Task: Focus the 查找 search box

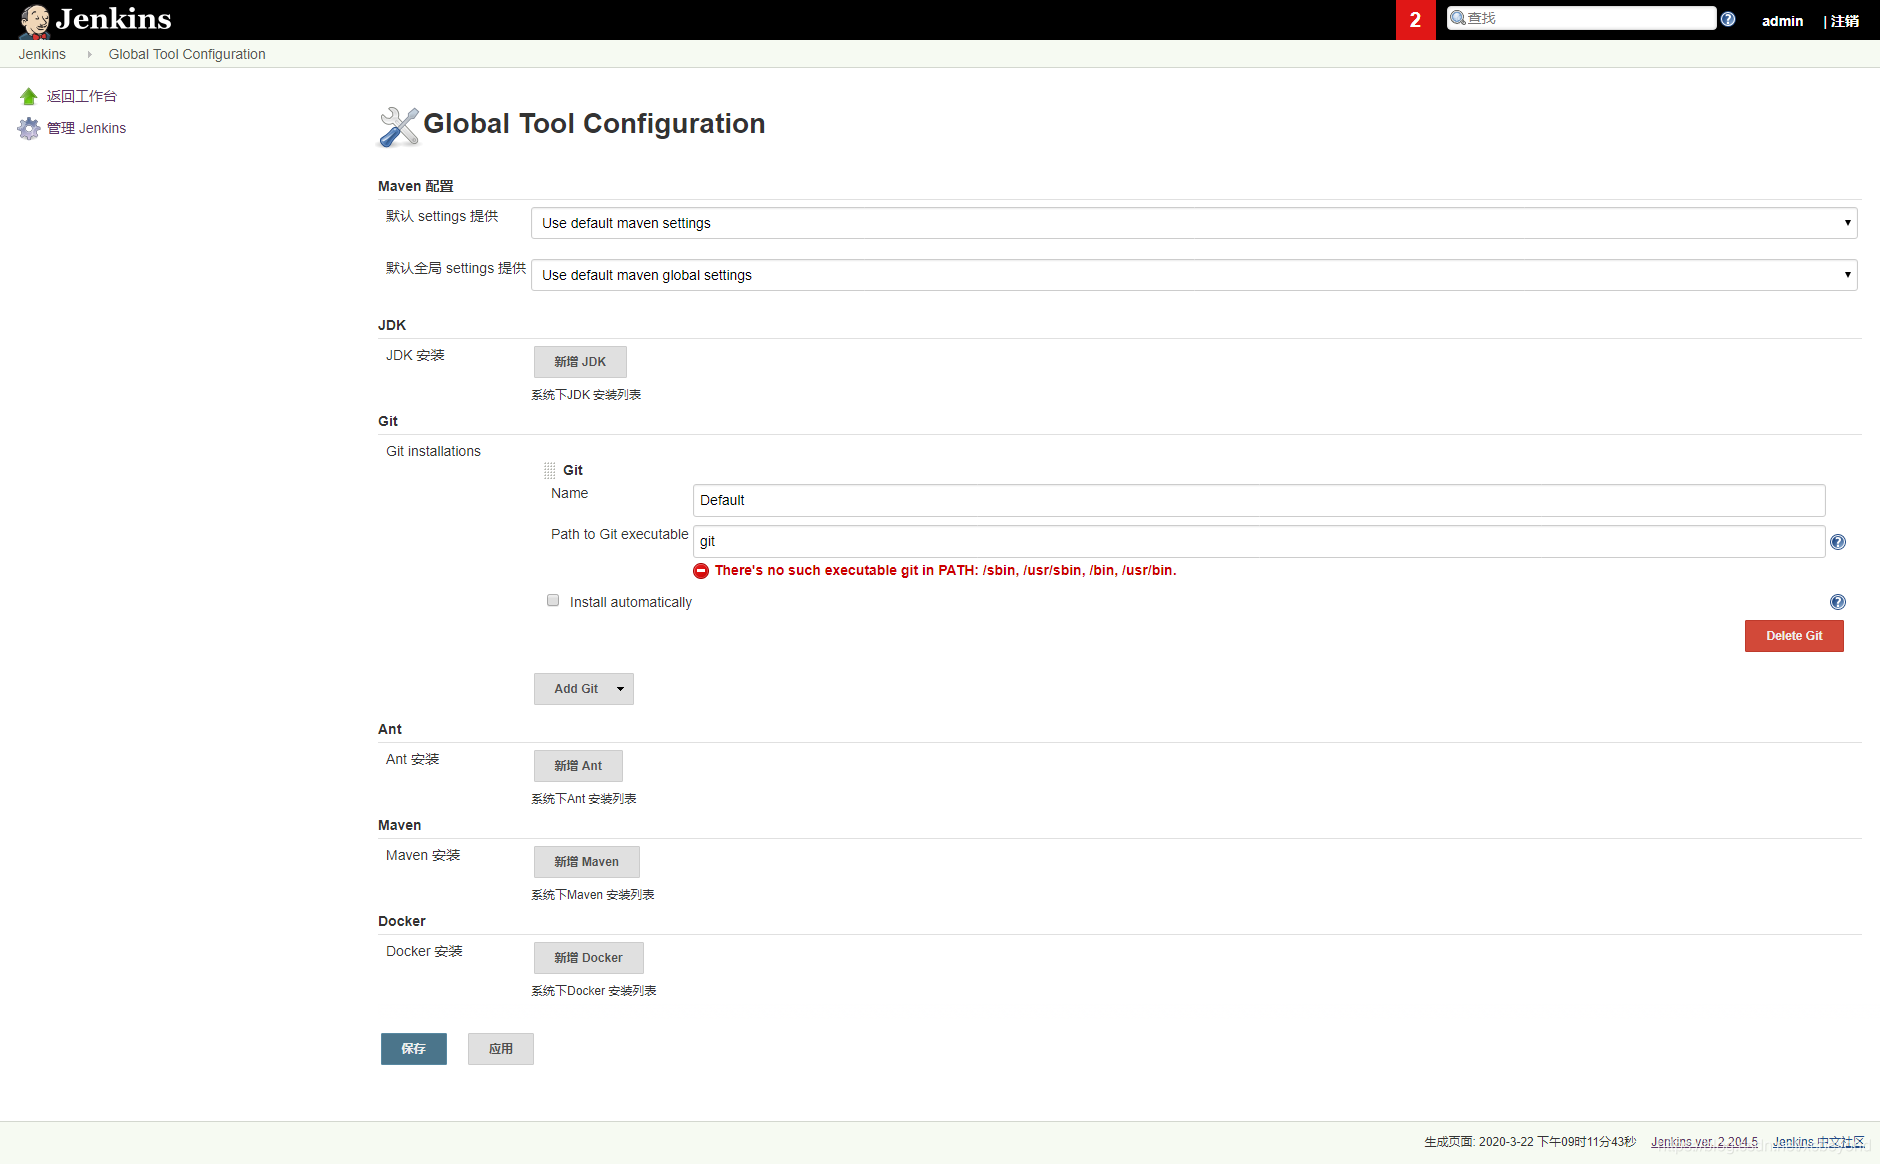Action: [x=1581, y=18]
